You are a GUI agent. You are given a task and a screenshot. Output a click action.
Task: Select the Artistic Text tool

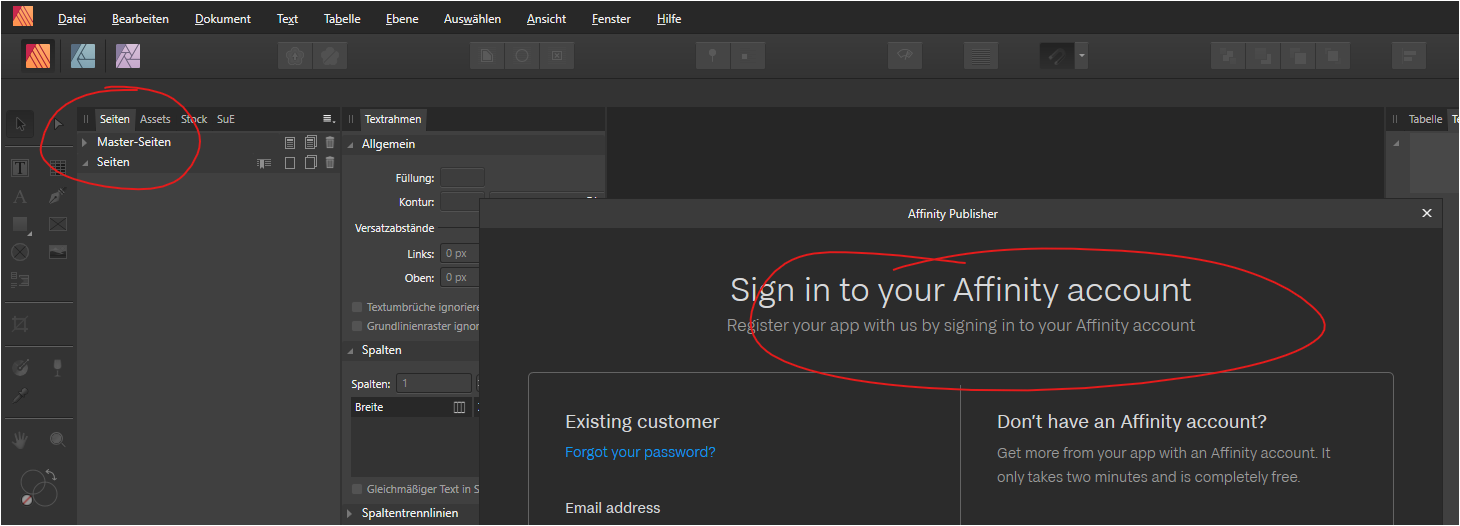(20, 196)
